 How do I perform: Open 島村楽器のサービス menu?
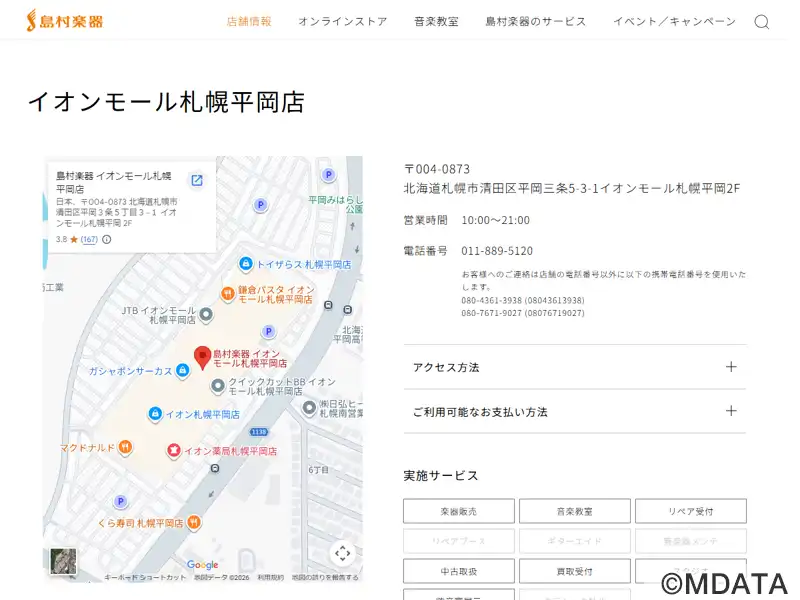click(x=536, y=21)
